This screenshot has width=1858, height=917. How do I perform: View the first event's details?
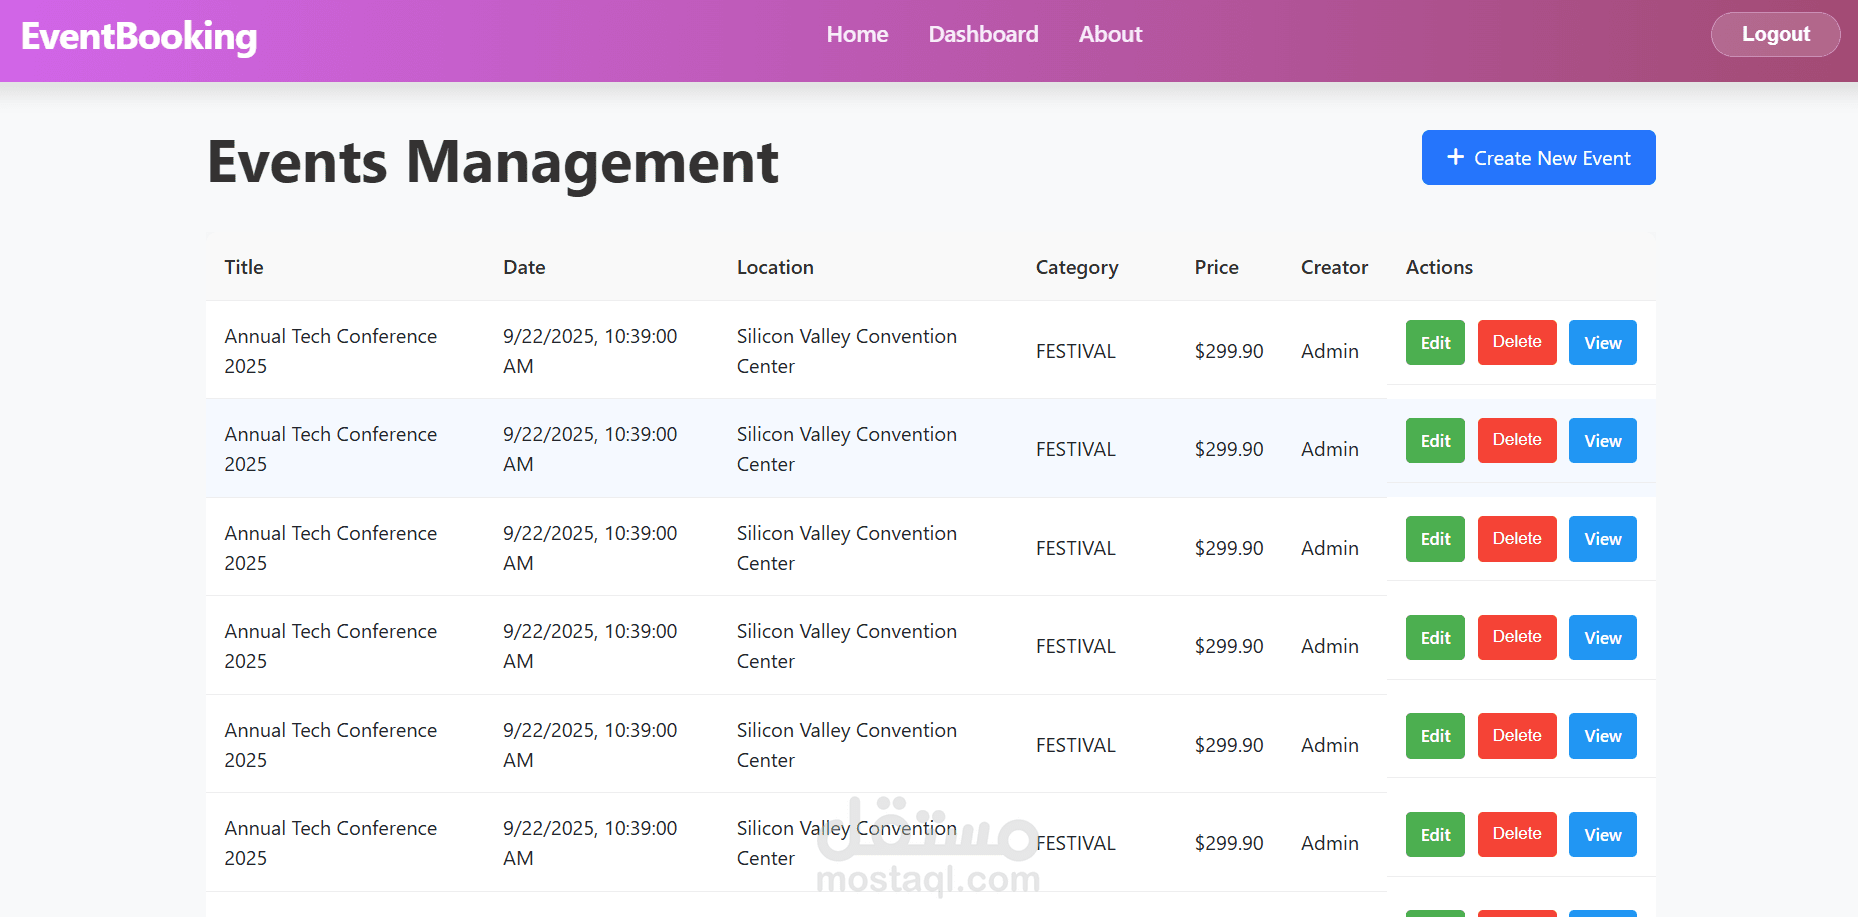1602,343
